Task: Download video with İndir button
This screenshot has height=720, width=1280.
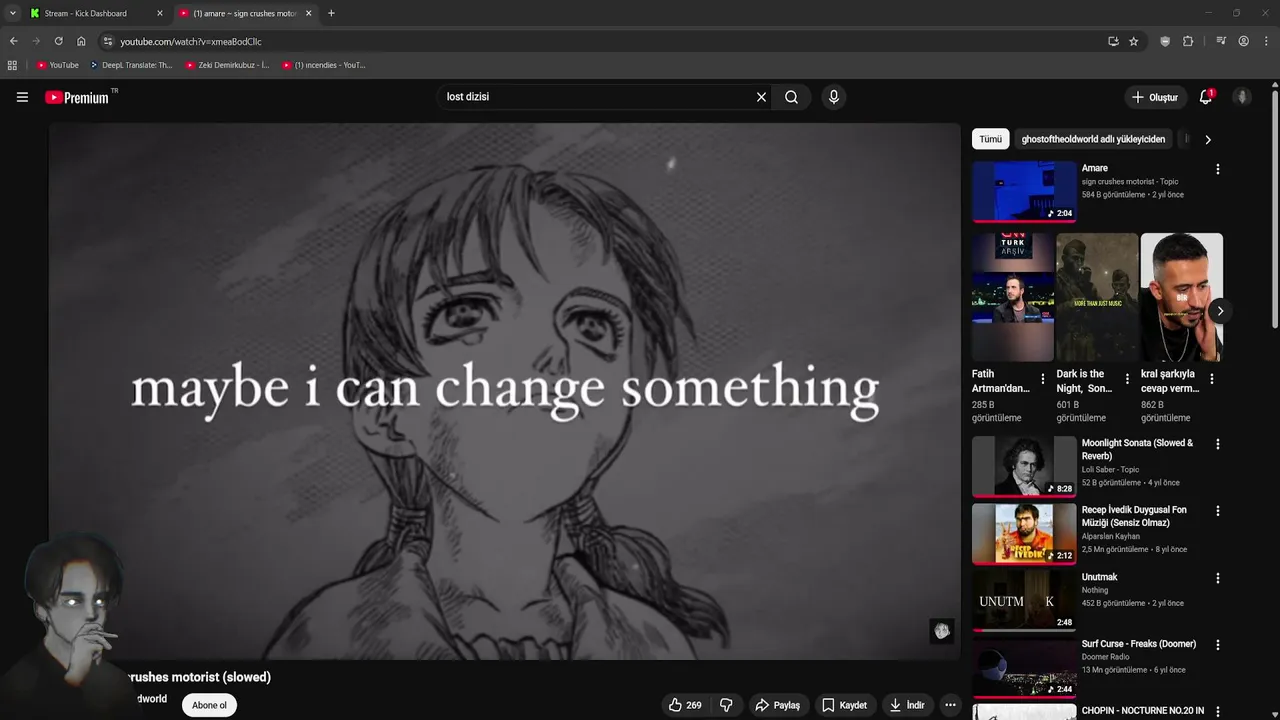Action: [907, 705]
